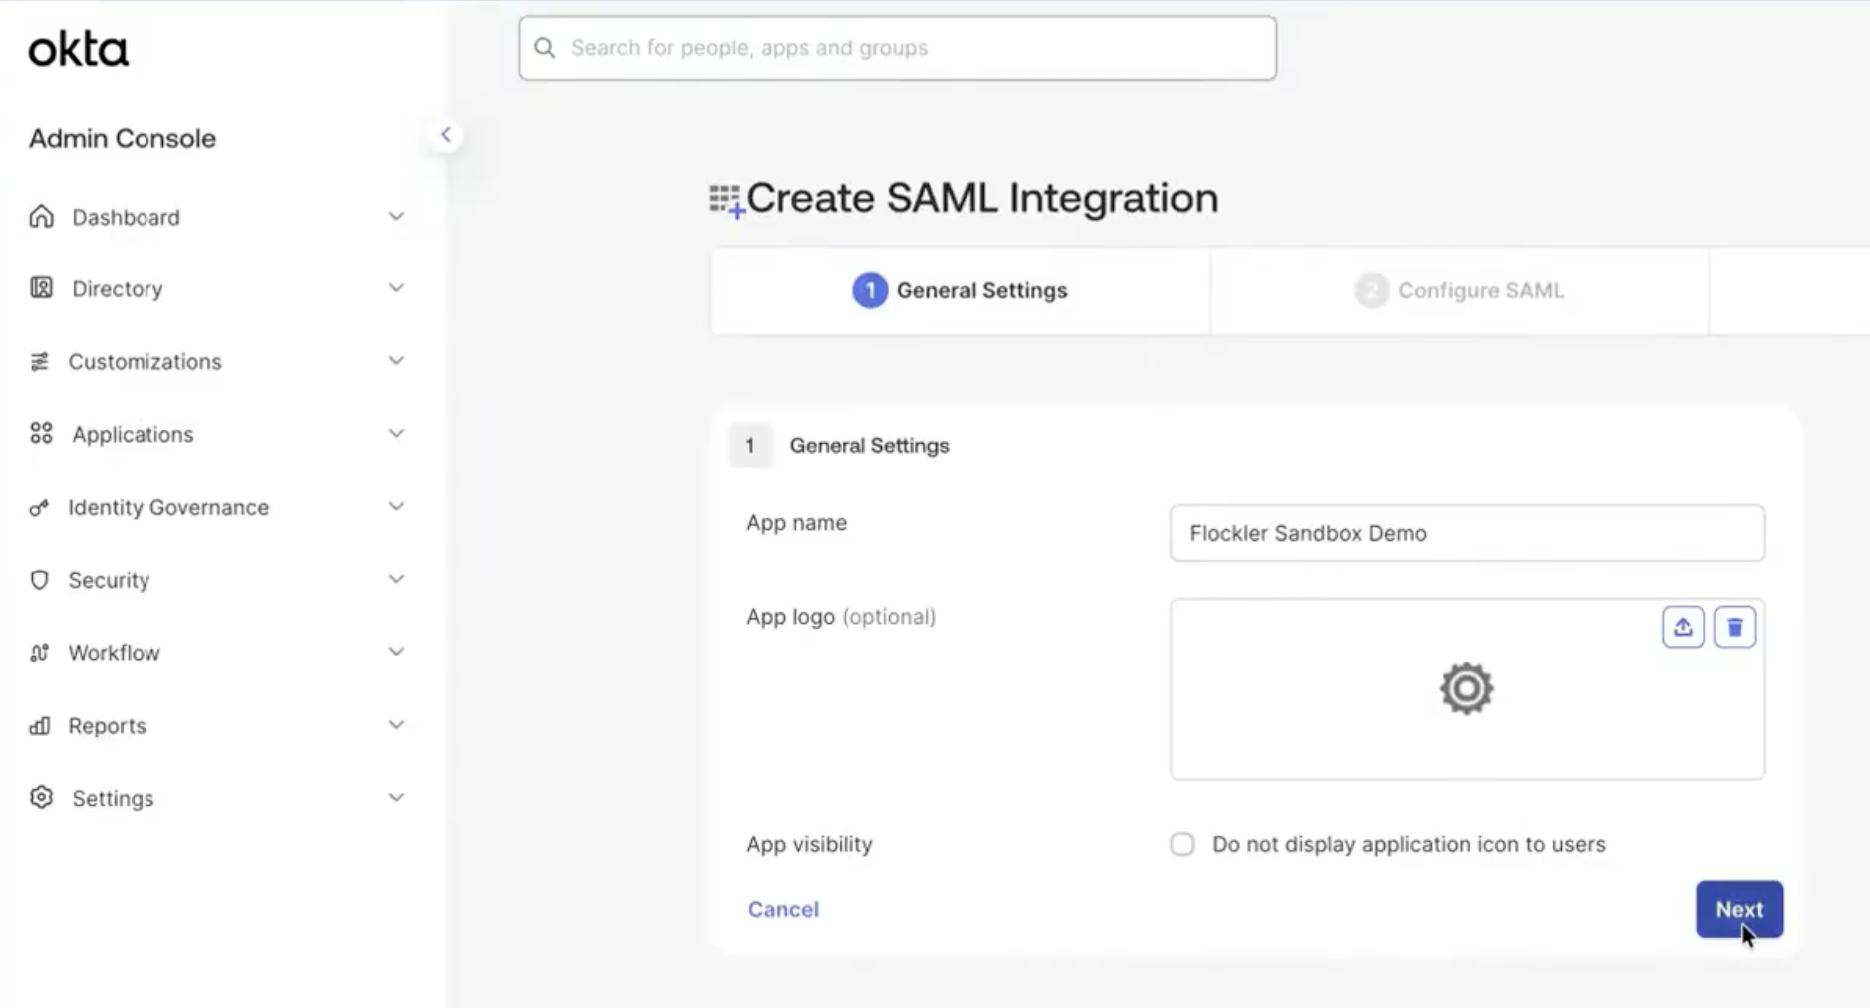Click the Identity Governance icon
Image resolution: width=1870 pixels, height=1008 pixels.
point(39,508)
